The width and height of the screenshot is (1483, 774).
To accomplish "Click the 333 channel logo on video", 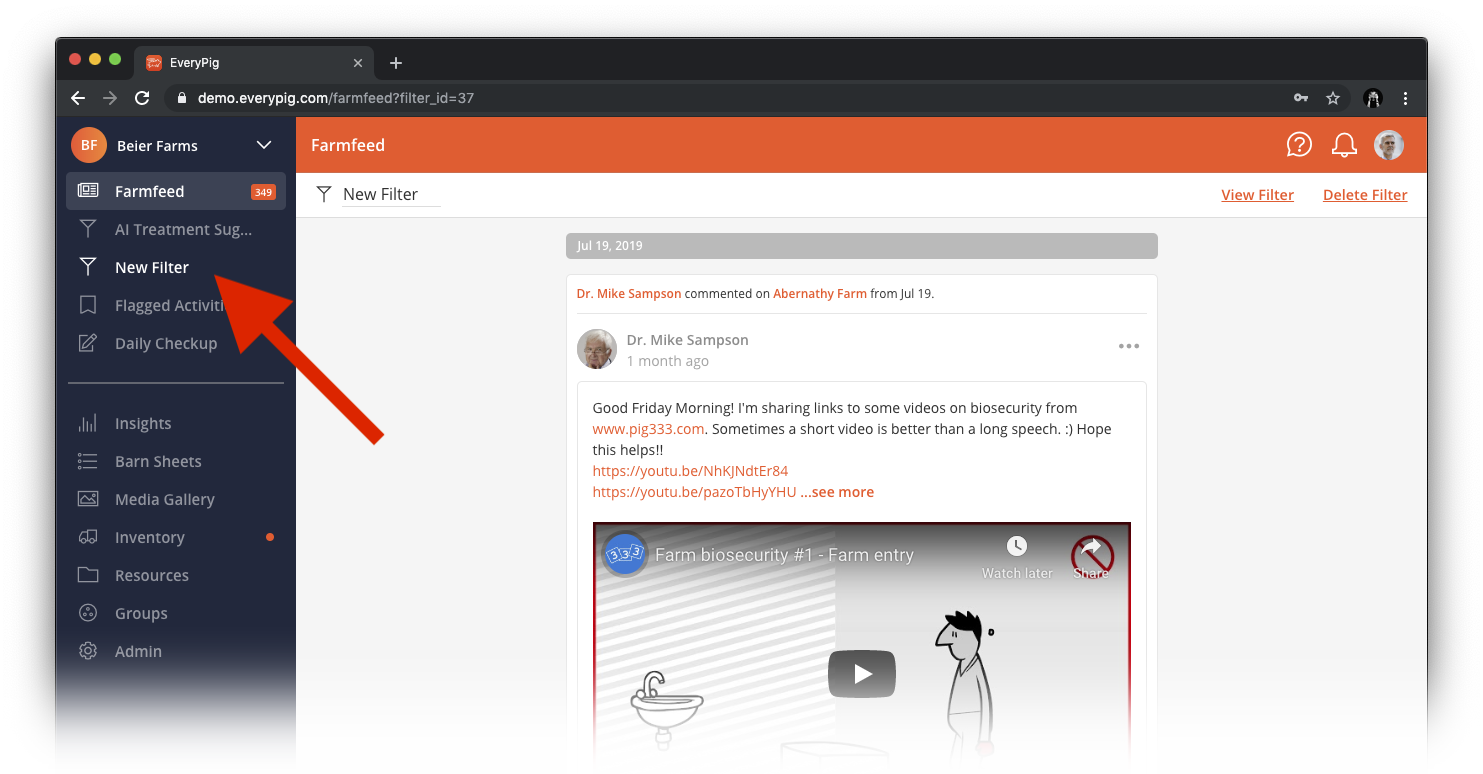I will point(625,554).
